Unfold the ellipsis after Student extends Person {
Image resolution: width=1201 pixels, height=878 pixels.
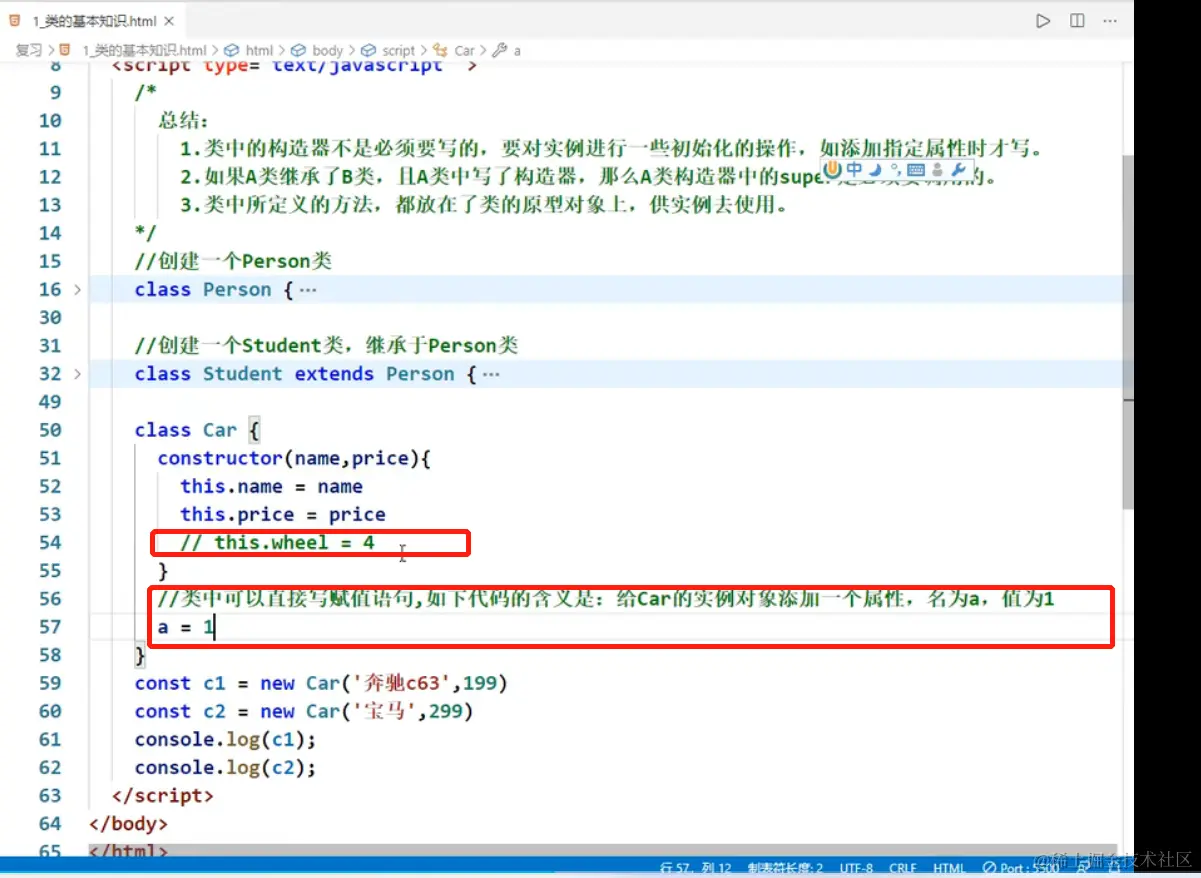click(x=490, y=374)
